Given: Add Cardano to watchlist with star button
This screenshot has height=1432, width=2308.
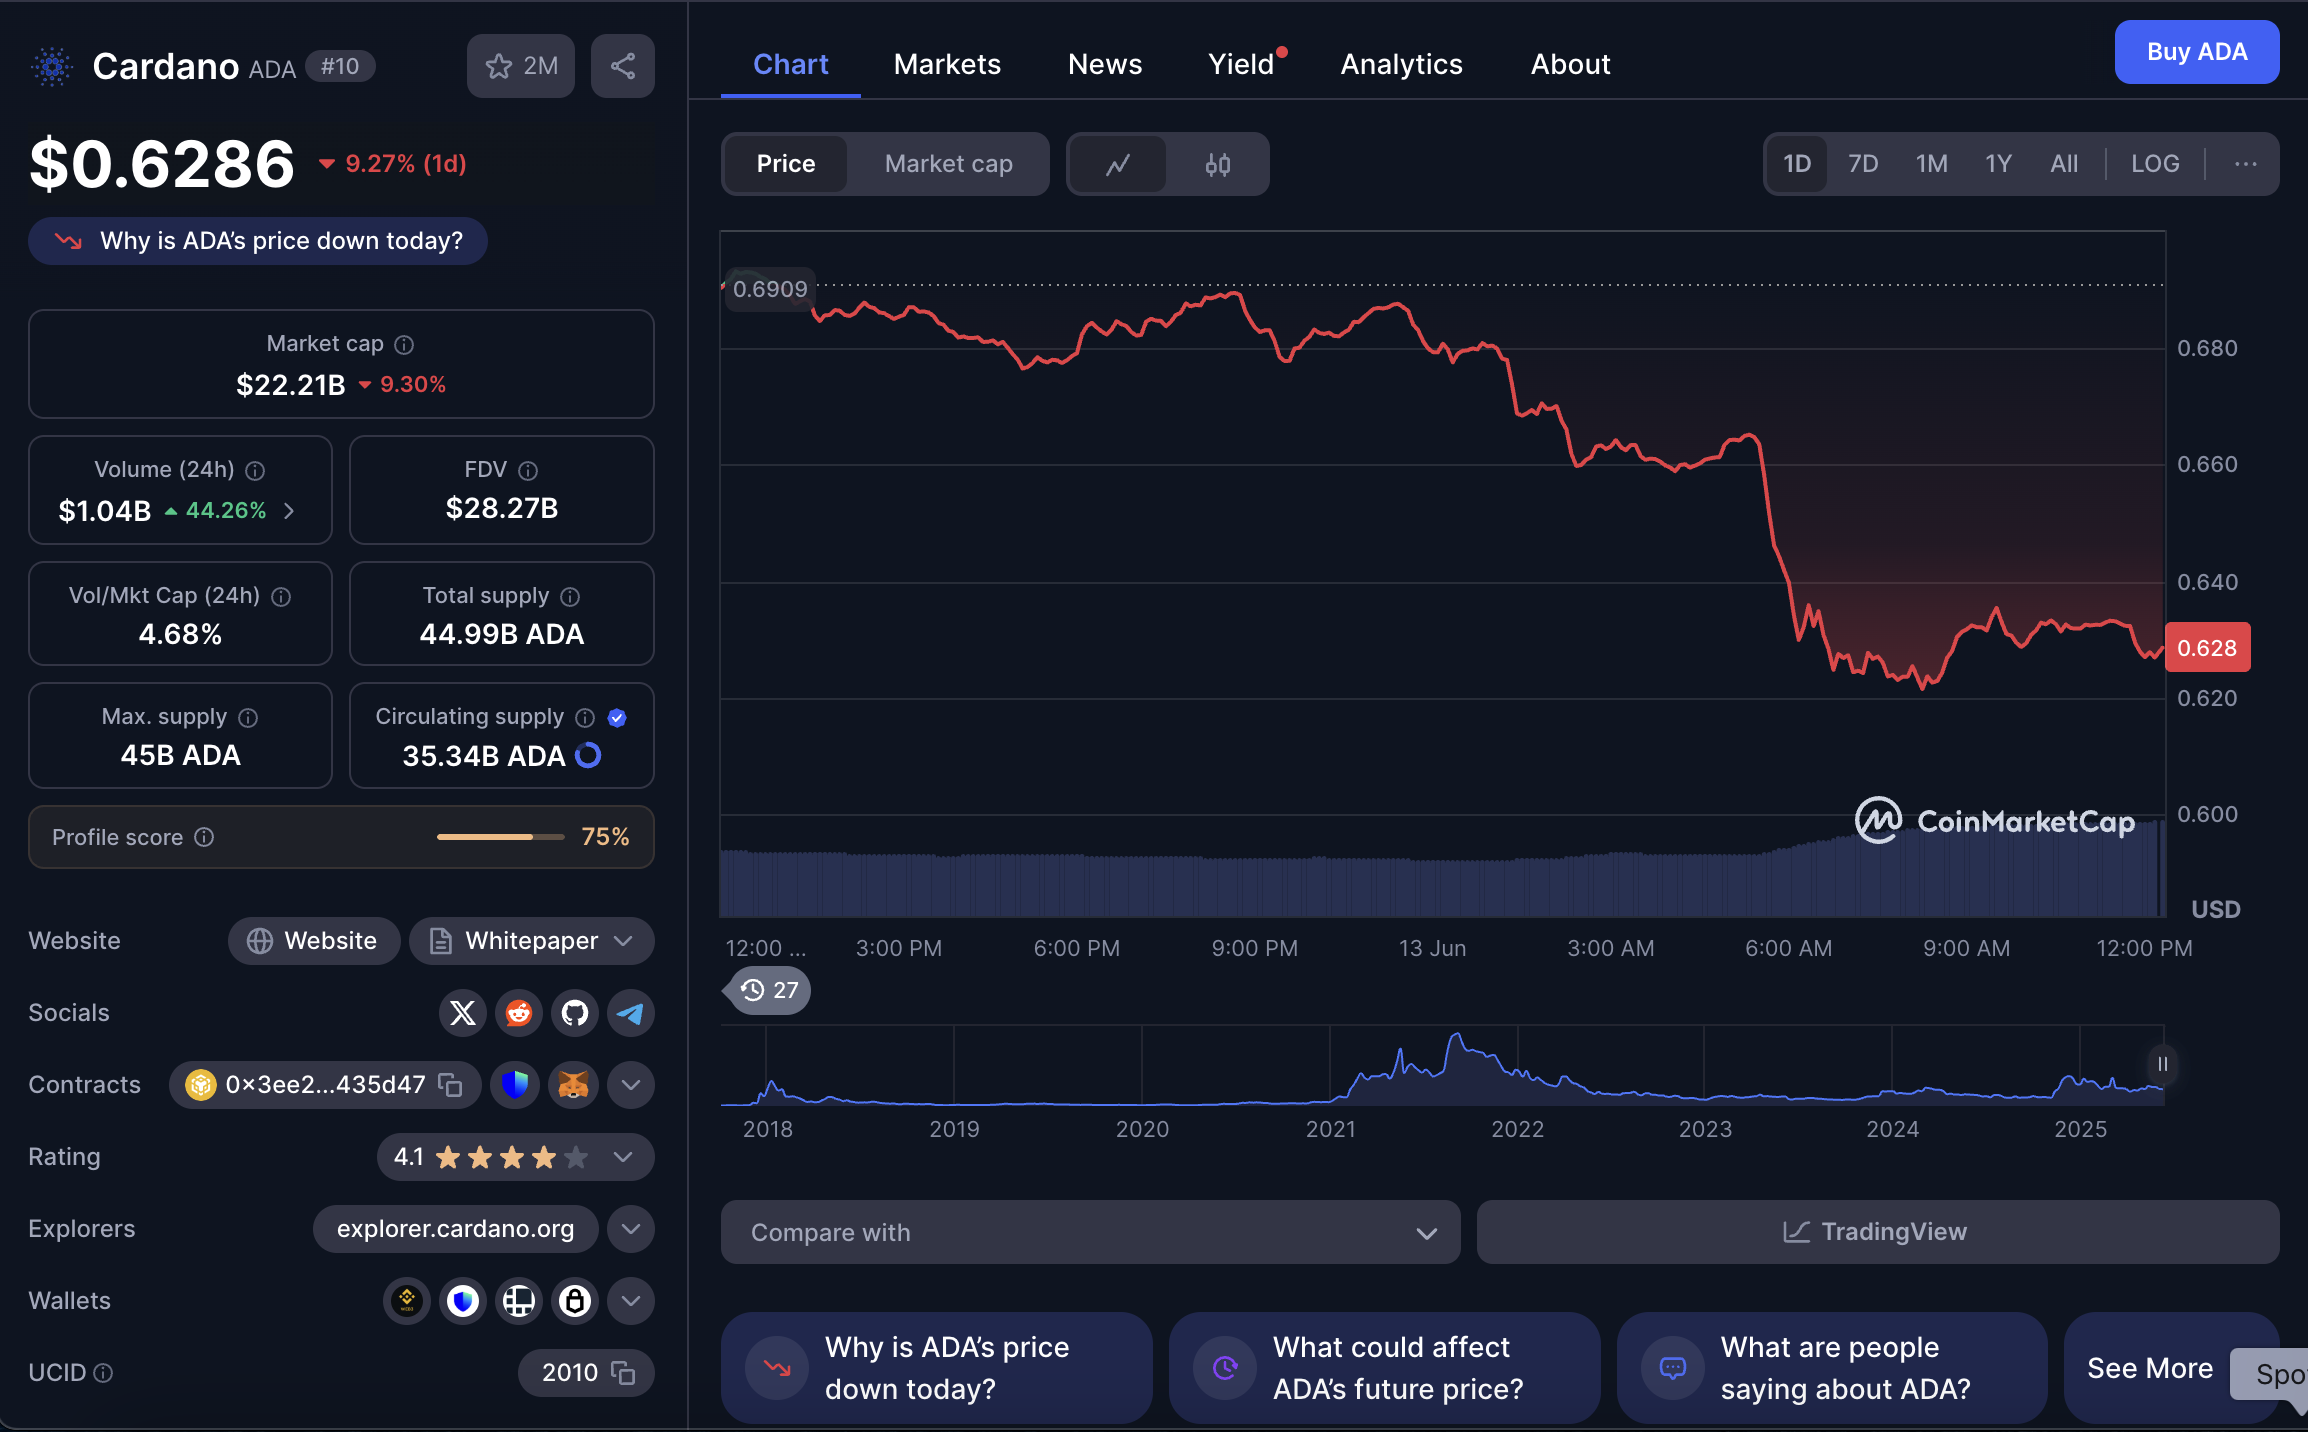Looking at the screenshot, I should coord(520,66).
